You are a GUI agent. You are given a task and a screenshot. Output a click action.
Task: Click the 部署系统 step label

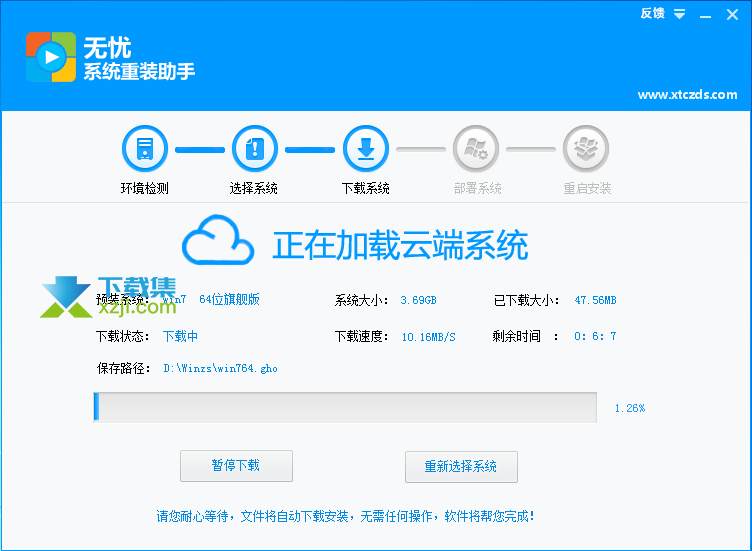[x=478, y=188]
